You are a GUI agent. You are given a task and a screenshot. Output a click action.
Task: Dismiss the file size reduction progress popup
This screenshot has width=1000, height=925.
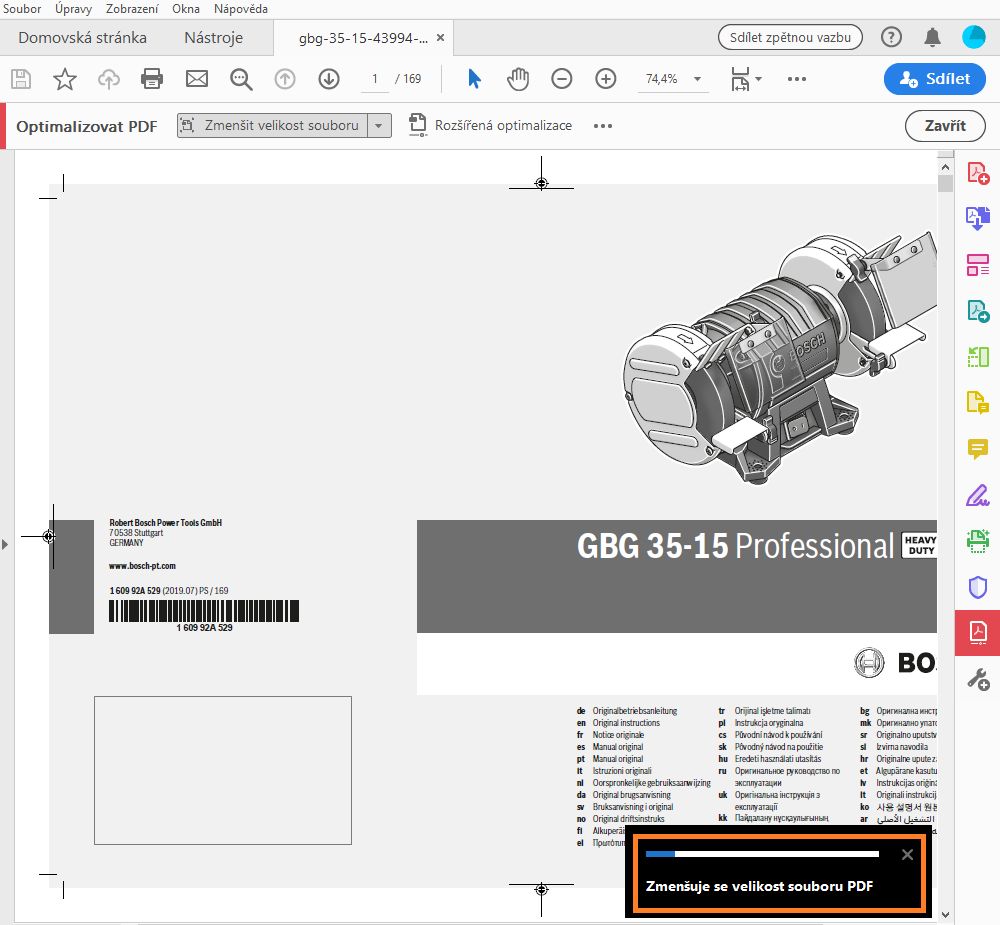pos(908,855)
